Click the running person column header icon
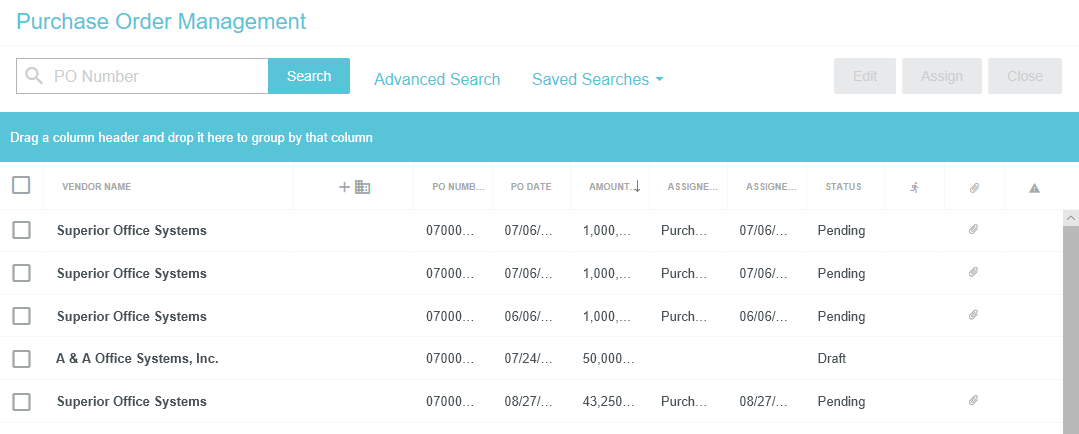The image size is (1079, 434). (x=914, y=187)
